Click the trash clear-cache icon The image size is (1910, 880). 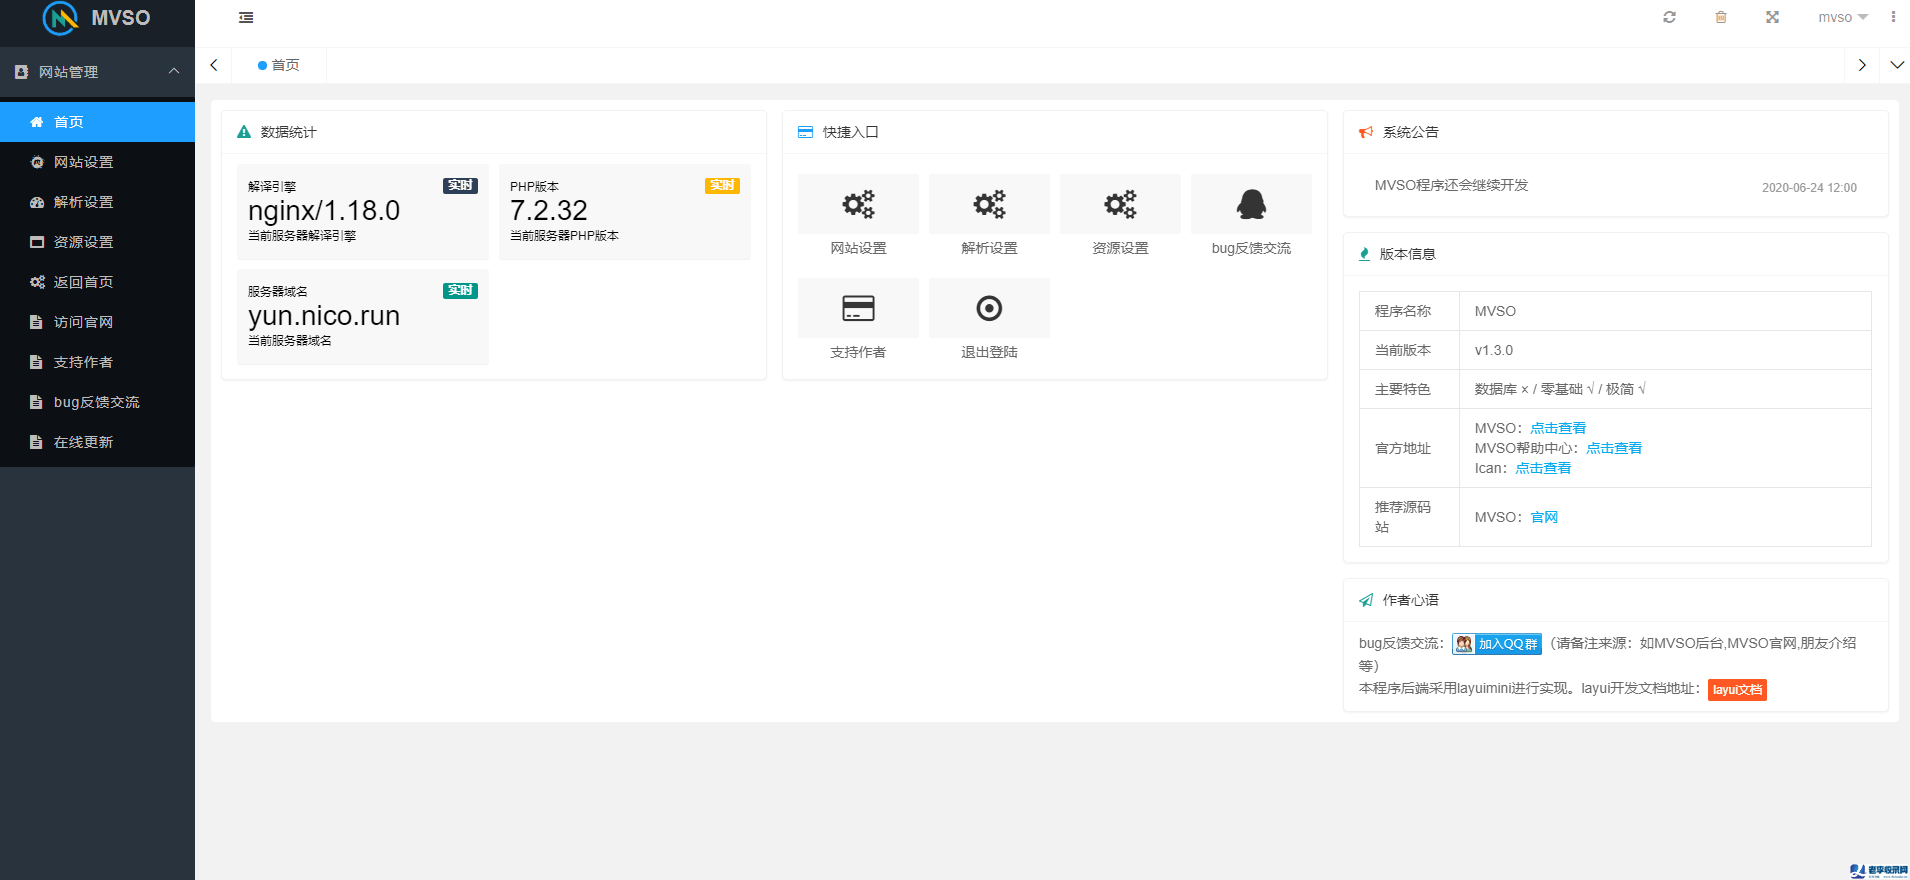pos(1721,17)
